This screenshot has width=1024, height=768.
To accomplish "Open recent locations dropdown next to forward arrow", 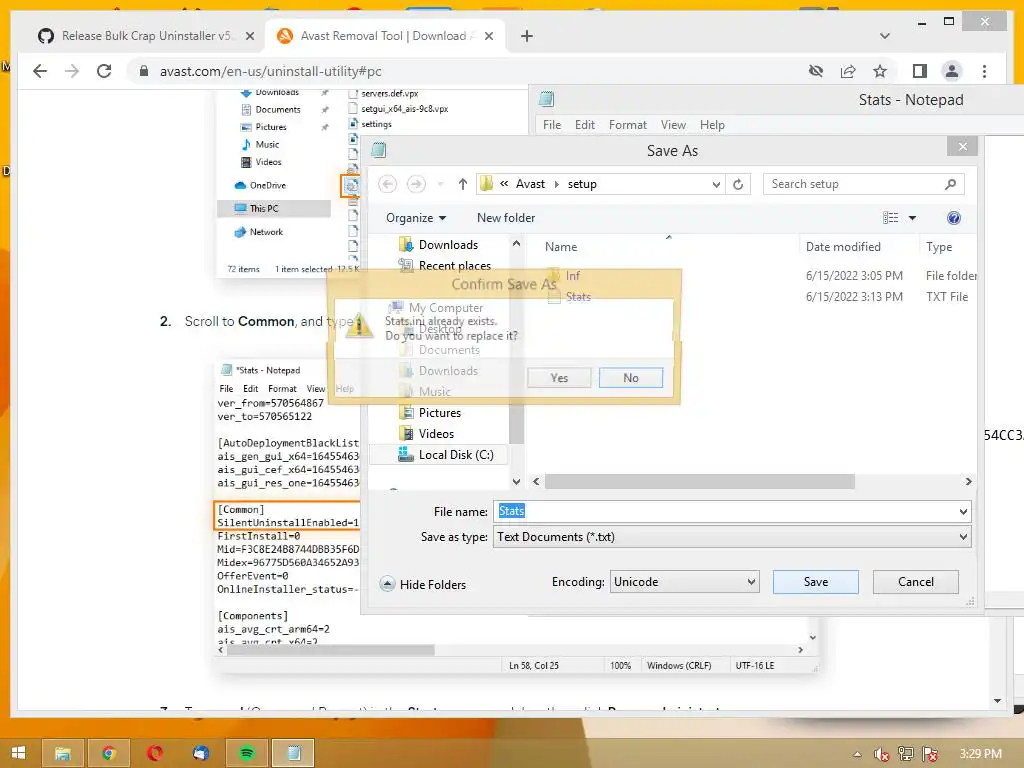I will 440,184.
